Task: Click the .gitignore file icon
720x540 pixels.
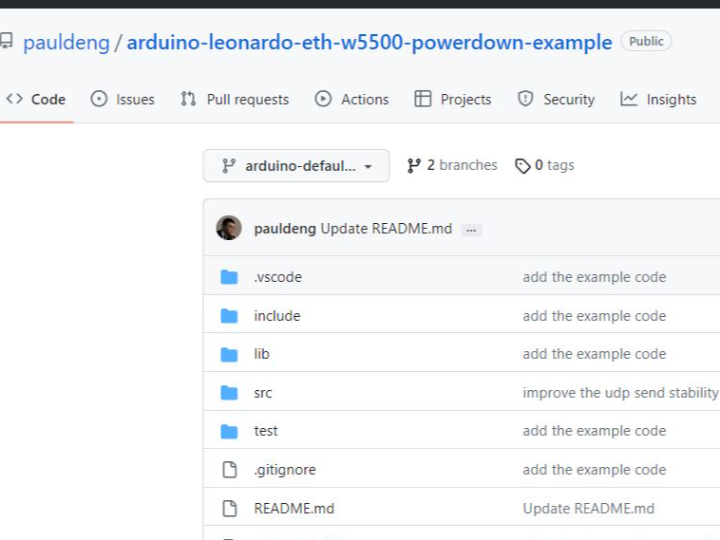Action: coord(229,470)
